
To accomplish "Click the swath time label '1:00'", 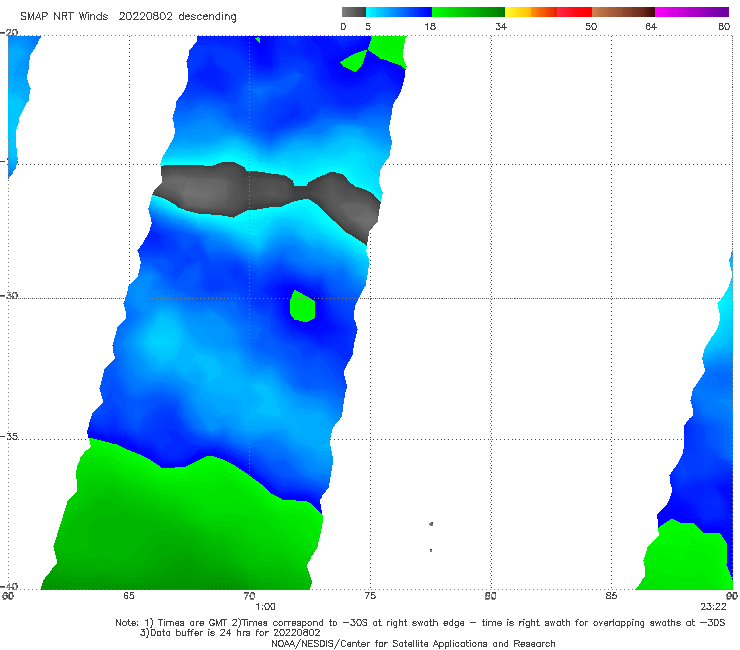I will pos(265,607).
